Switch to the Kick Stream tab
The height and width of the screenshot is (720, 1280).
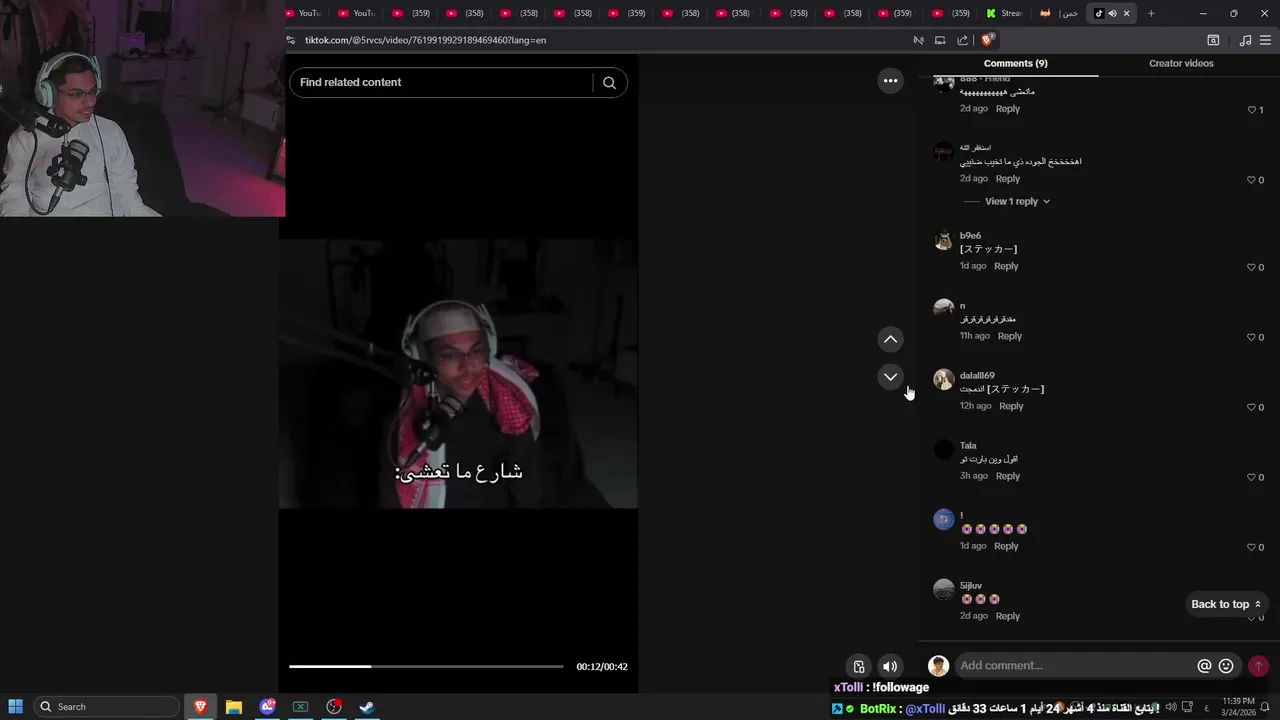coord(1004,13)
